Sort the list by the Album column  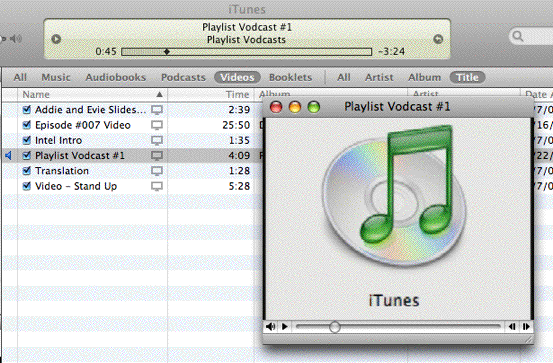(x=274, y=94)
